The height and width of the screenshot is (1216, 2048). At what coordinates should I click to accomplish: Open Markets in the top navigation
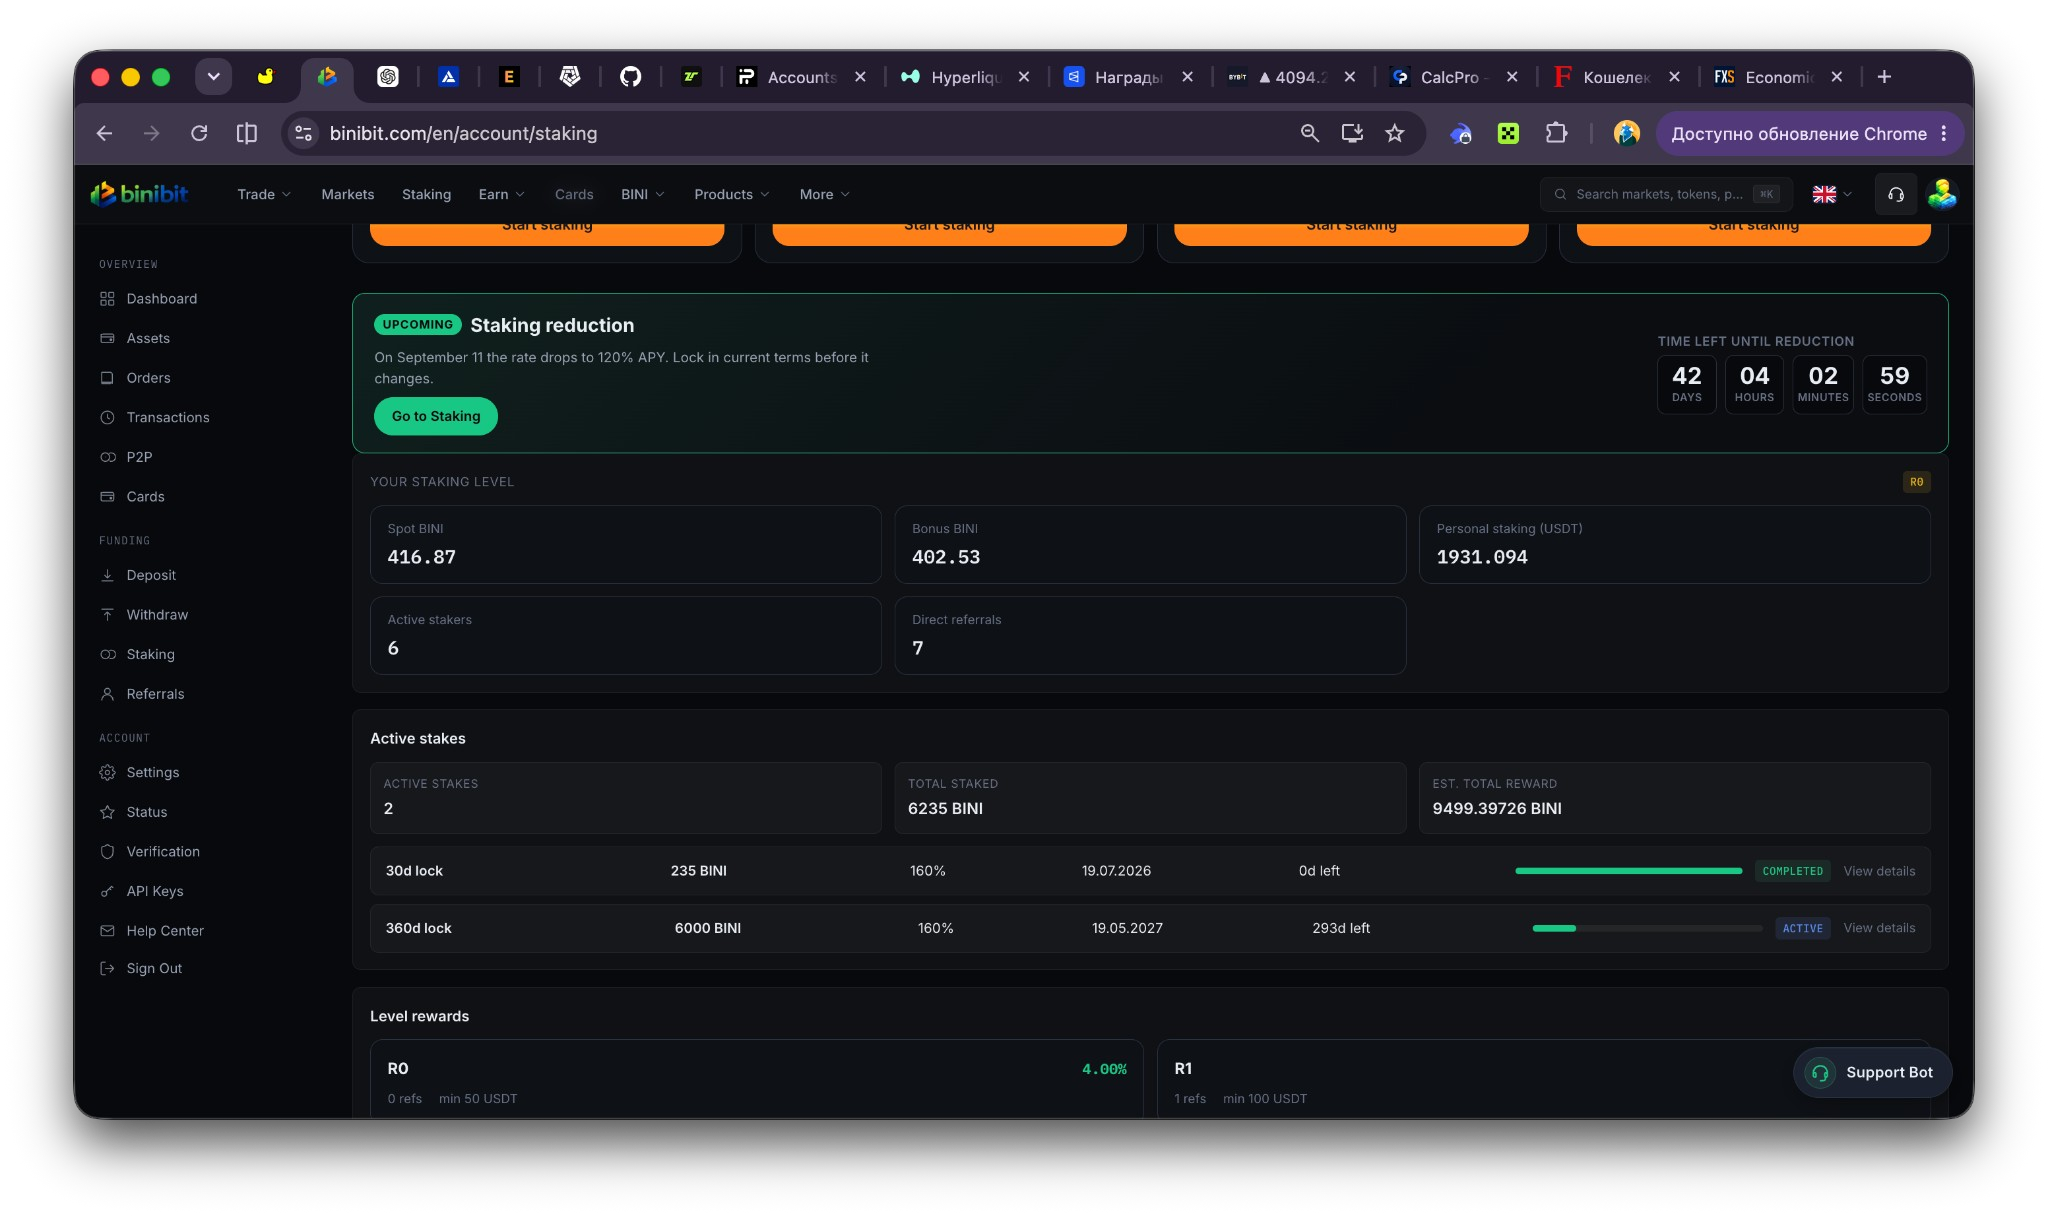347,194
